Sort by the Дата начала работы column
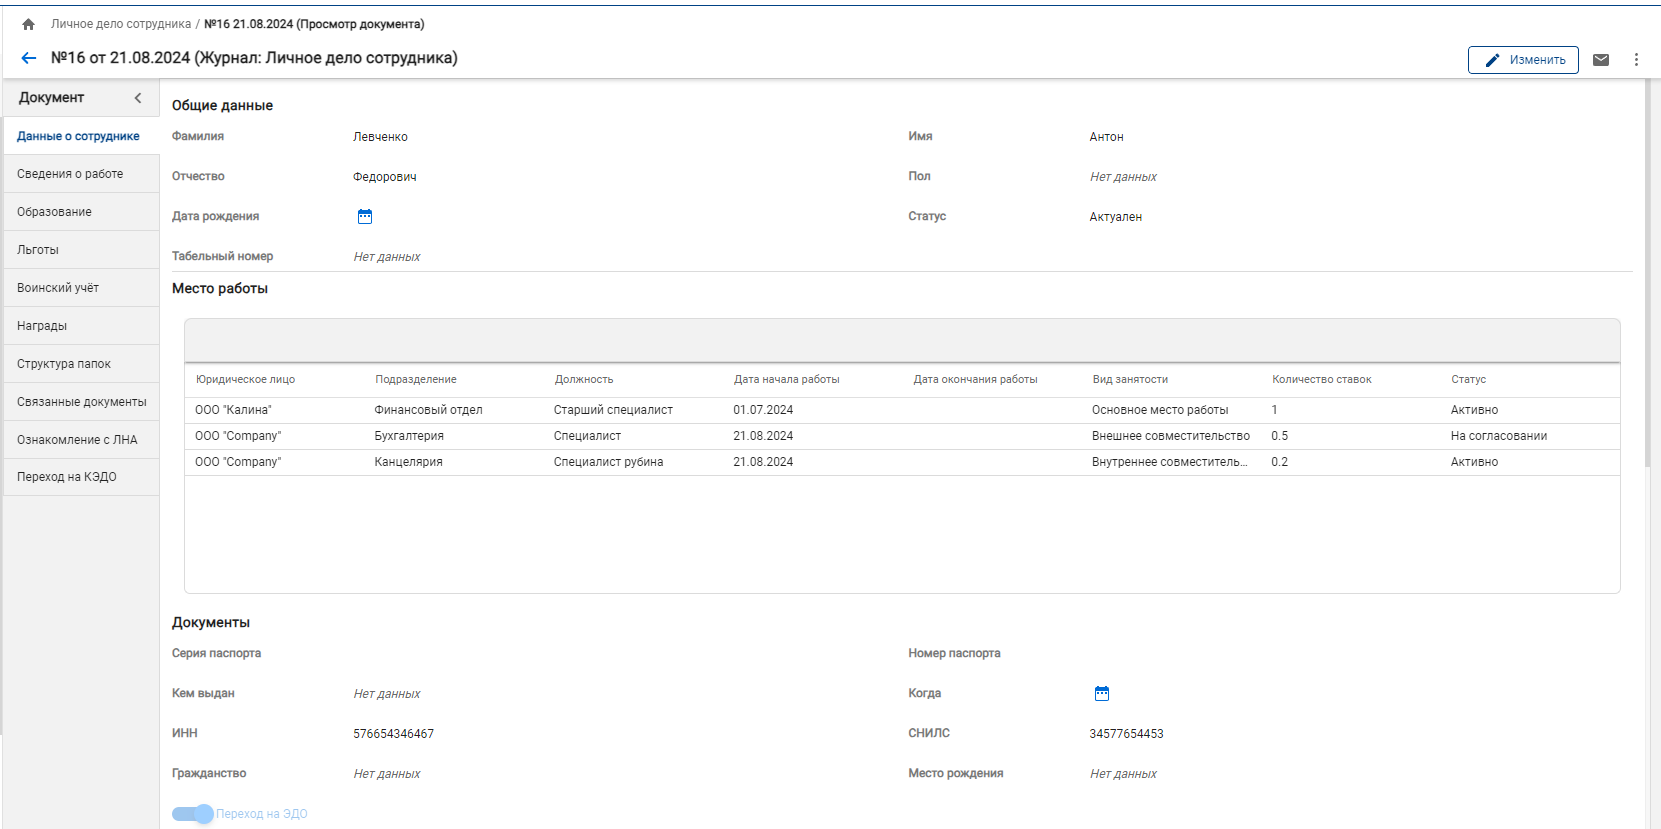Screen dimensions: 1661x829 pyautogui.click(x=786, y=380)
